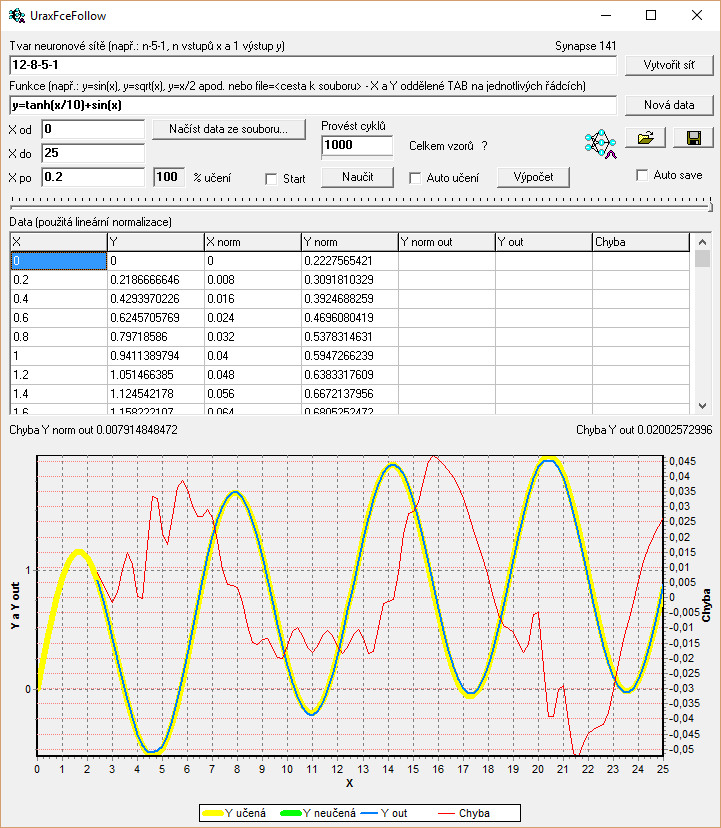The image size is (721, 828).
Task: Close the UraxFceFollow window
Action: (x=697, y=15)
